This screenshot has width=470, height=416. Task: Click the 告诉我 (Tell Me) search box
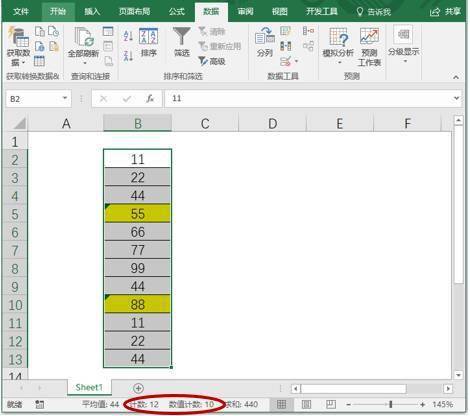pos(373,12)
